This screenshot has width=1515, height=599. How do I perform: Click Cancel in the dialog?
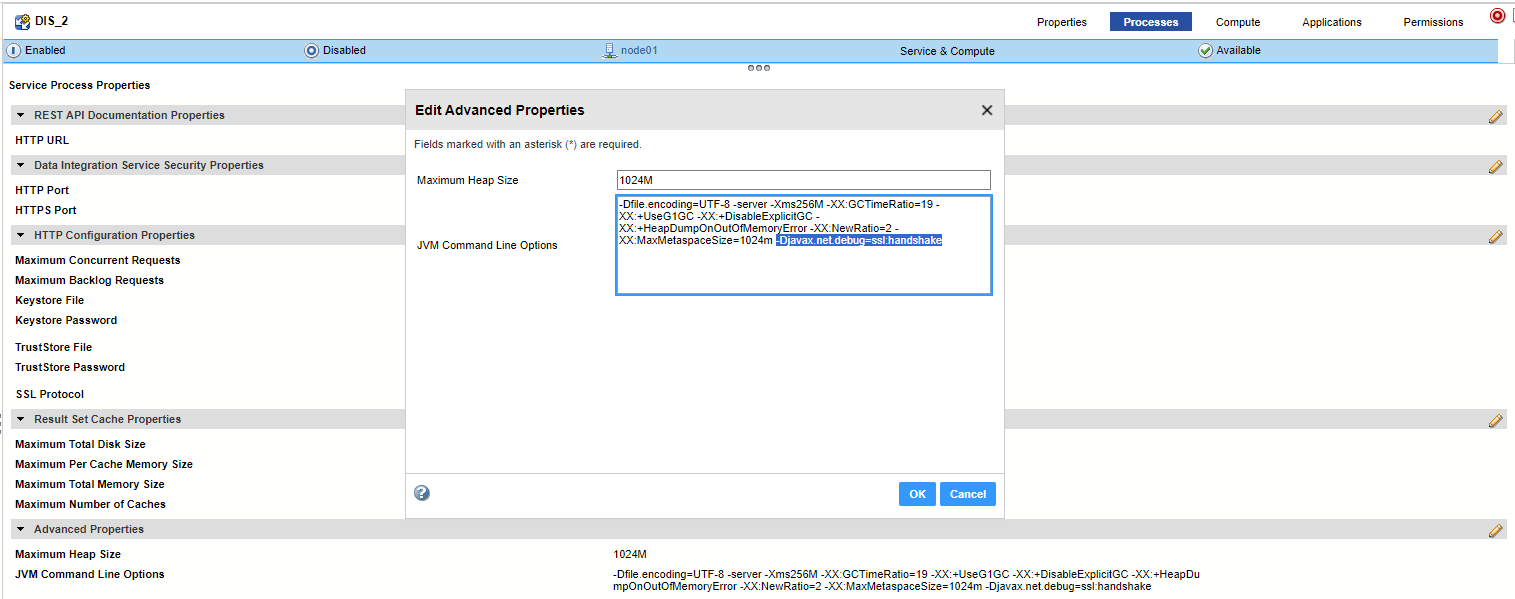tap(968, 494)
